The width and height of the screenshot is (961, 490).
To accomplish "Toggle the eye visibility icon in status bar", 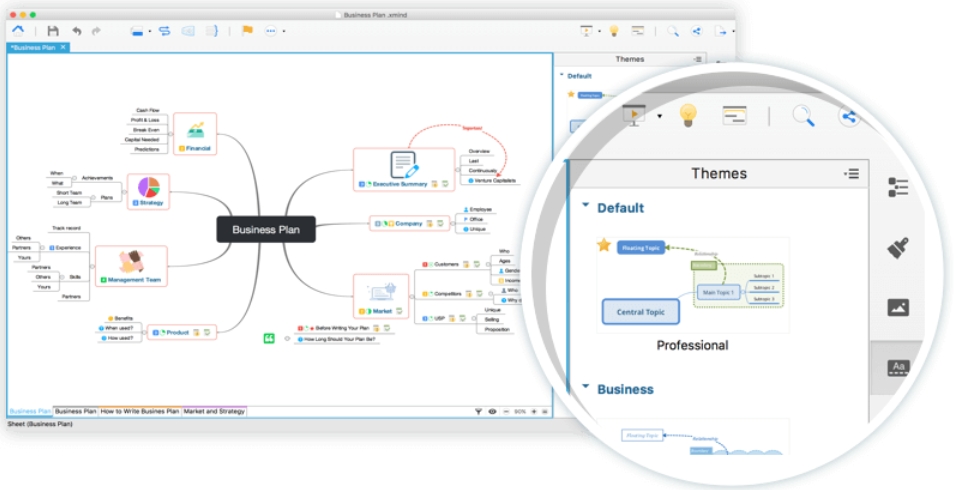I will [492, 412].
